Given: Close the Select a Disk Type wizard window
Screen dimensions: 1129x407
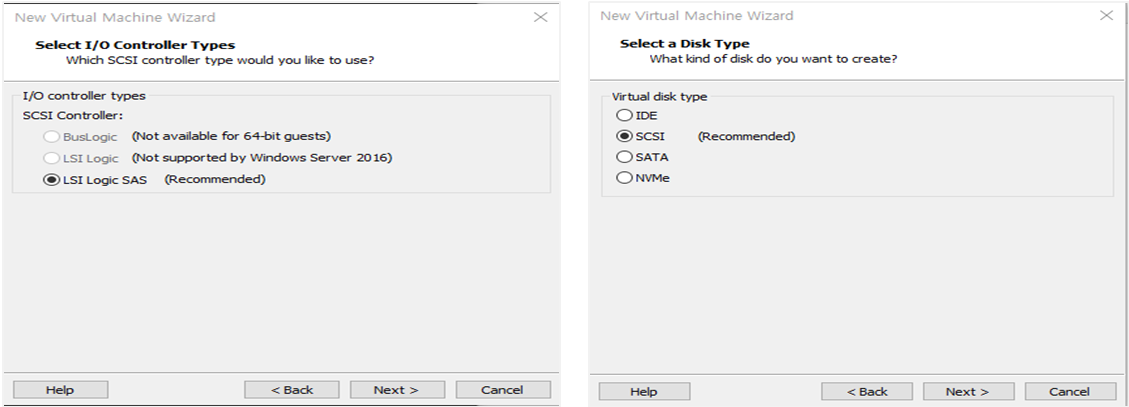Looking at the screenshot, I should (1106, 16).
